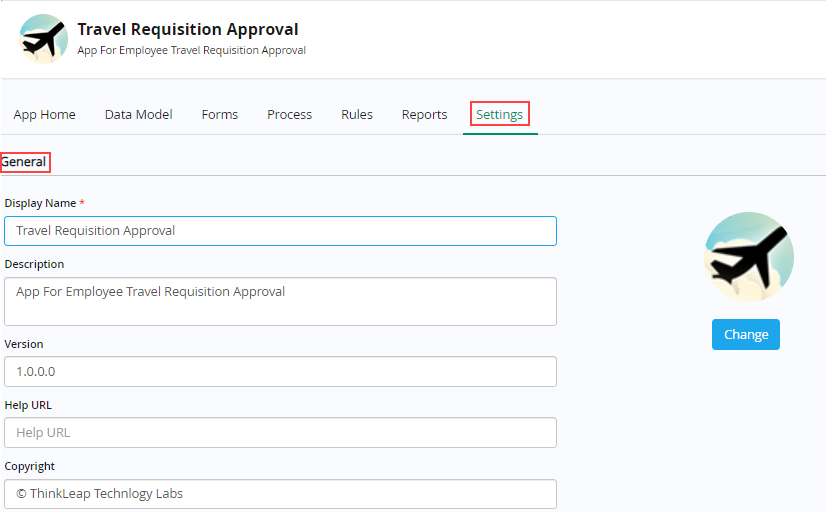The image size is (826, 512).
Task: Click the Version field showing 1.0.0.0
Action: click(x=280, y=371)
